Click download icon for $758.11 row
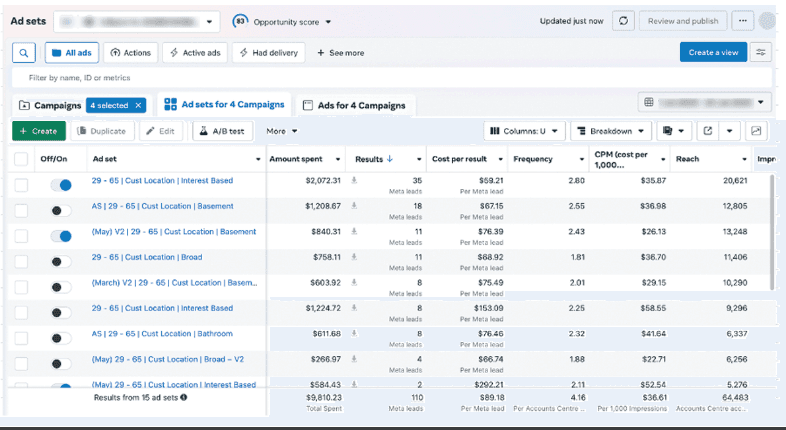Viewport: 786px width, 430px height. click(x=354, y=257)
